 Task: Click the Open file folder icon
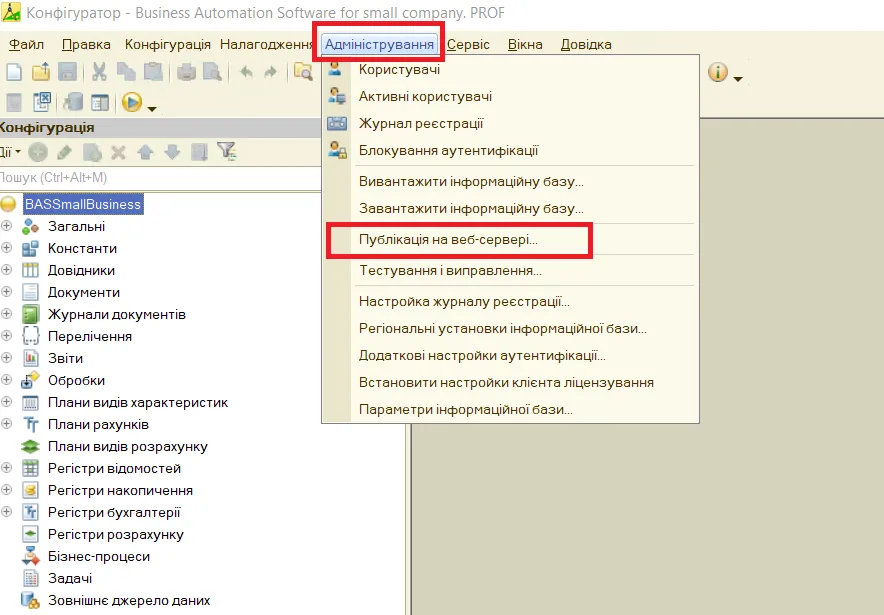pos(41,72)
